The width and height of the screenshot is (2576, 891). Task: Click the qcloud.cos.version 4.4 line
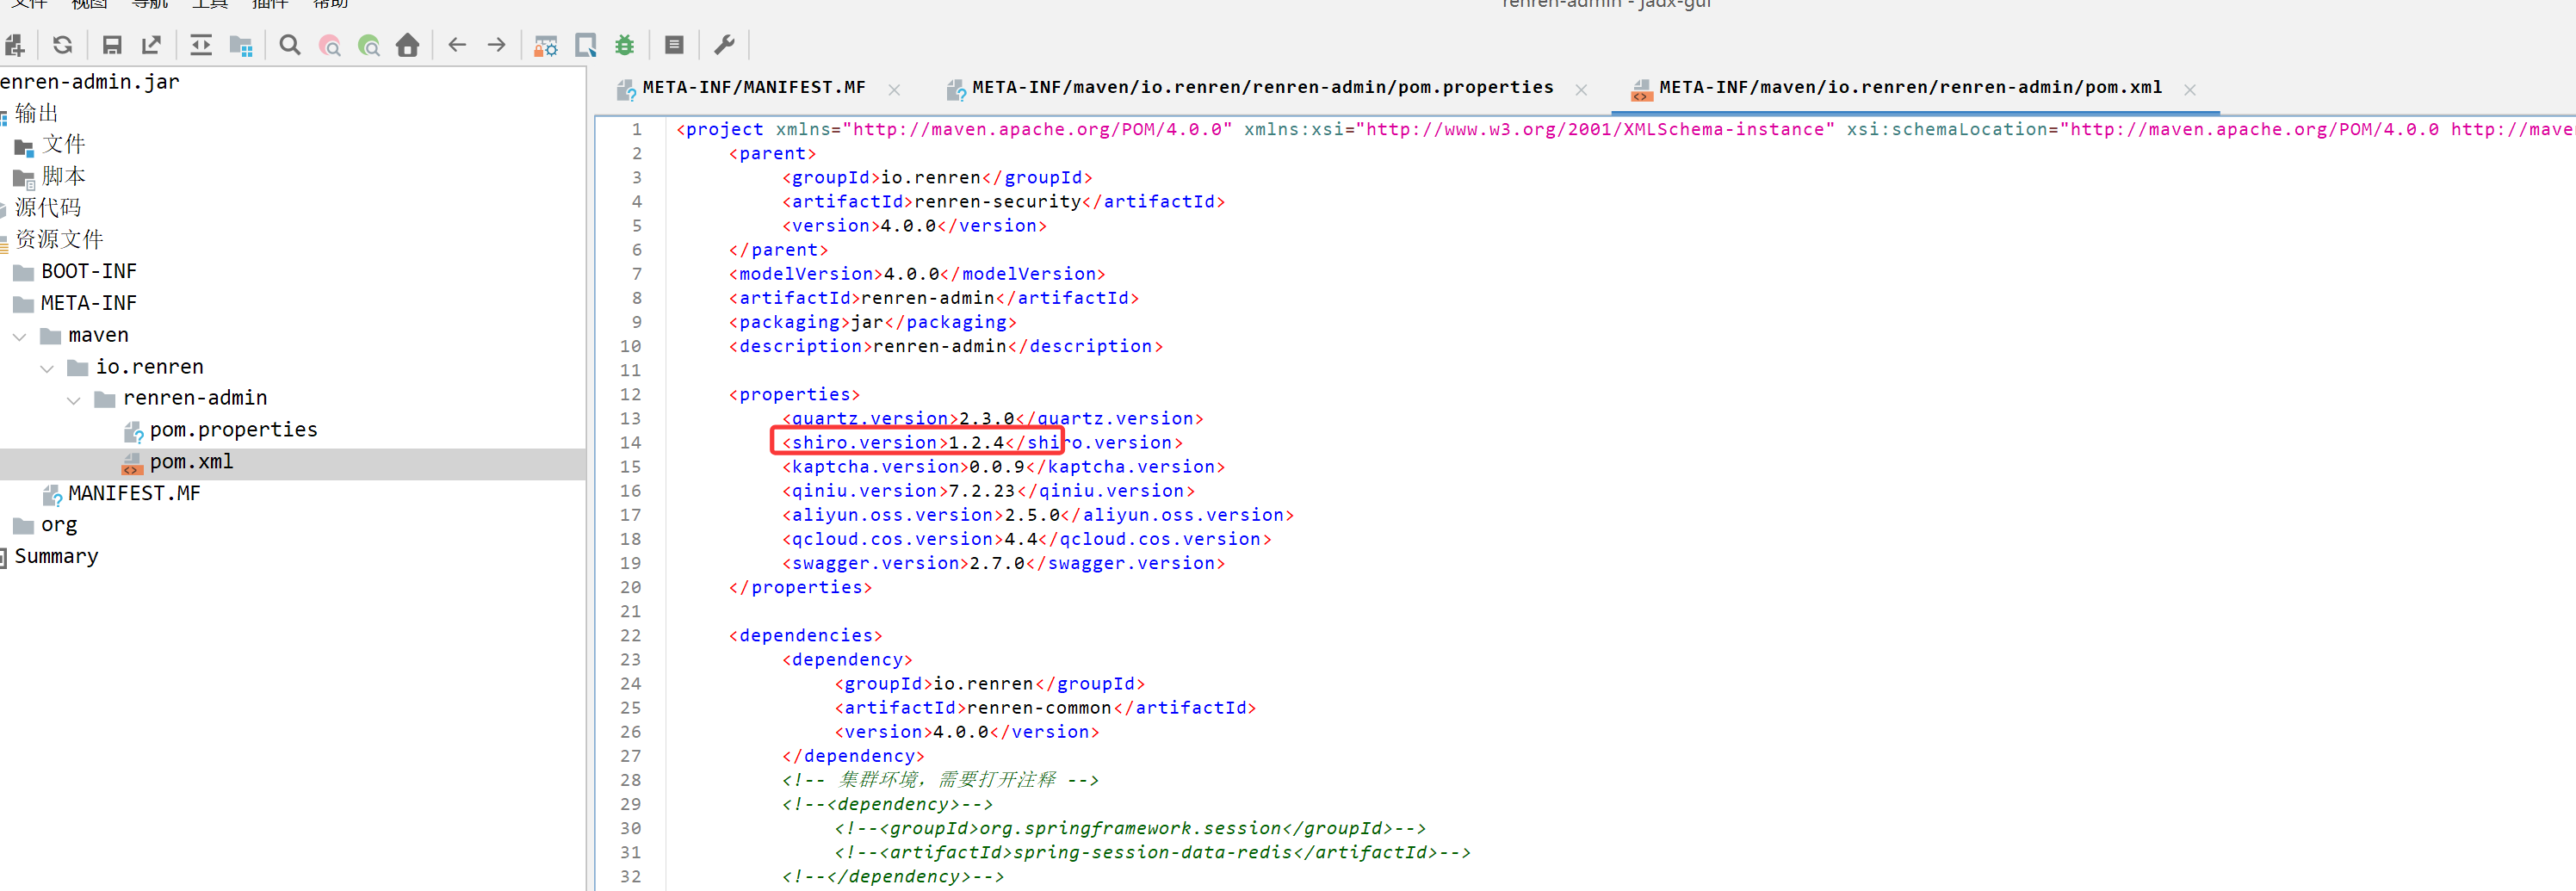pos(1027,539)
